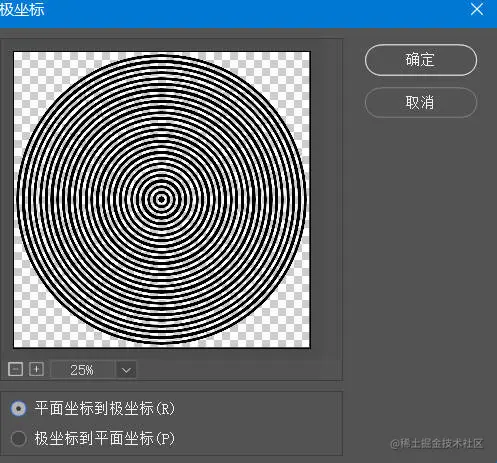
Task: Zoom out preview with minus icon
Action: (15, 369)
